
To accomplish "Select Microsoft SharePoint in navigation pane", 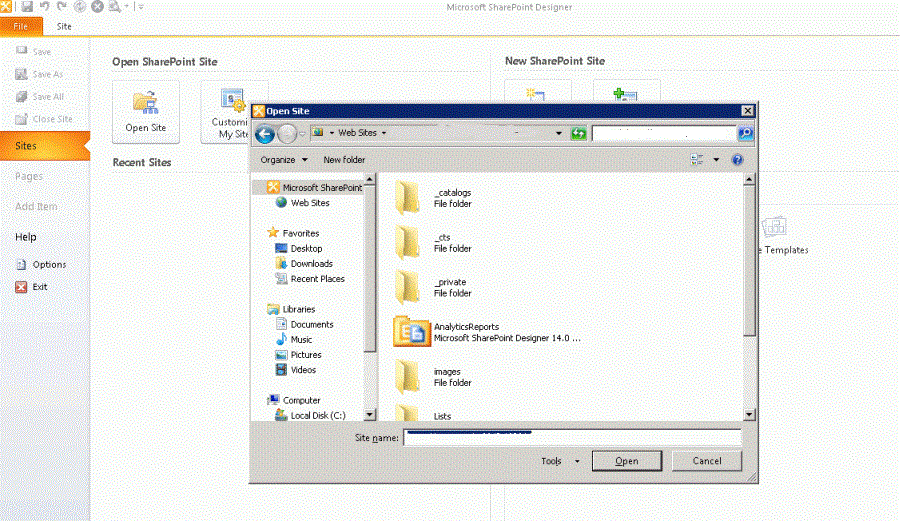I will [x=314, y=188].
